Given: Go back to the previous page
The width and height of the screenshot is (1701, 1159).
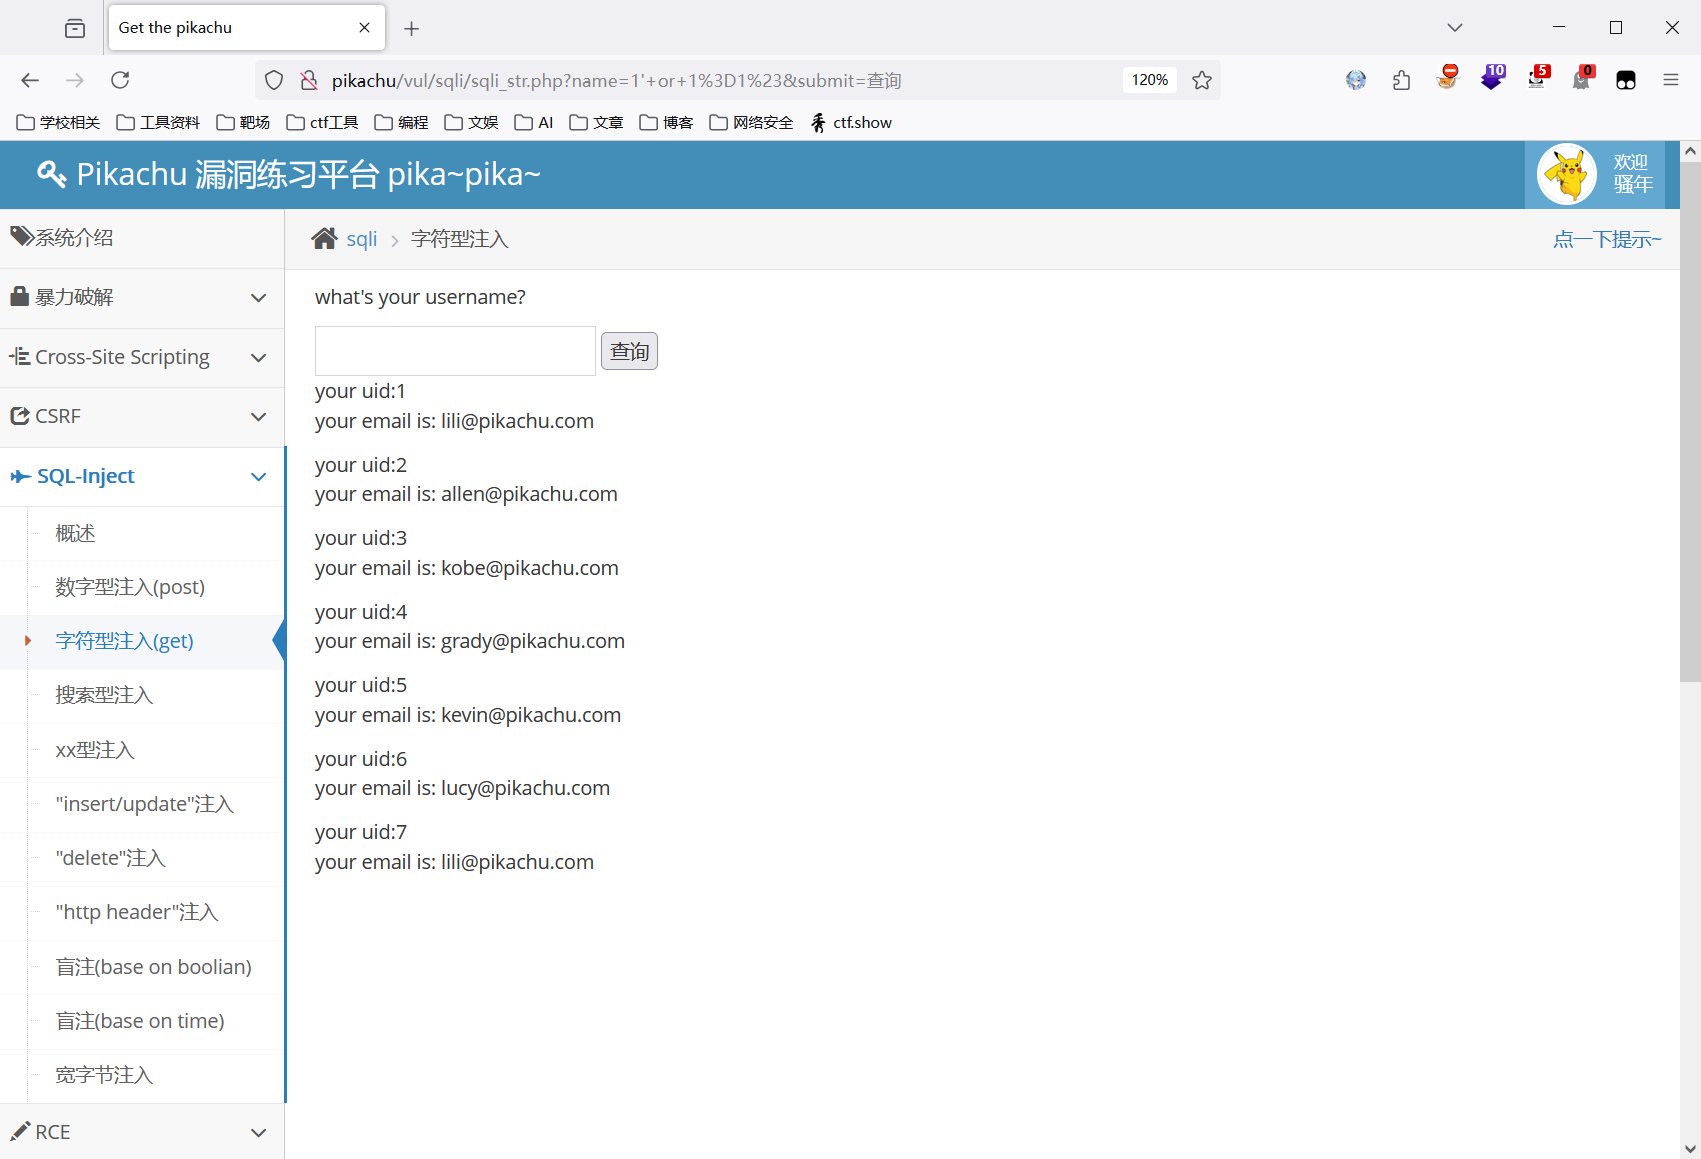Looking at the screenshot, I should tap(30, 80).
